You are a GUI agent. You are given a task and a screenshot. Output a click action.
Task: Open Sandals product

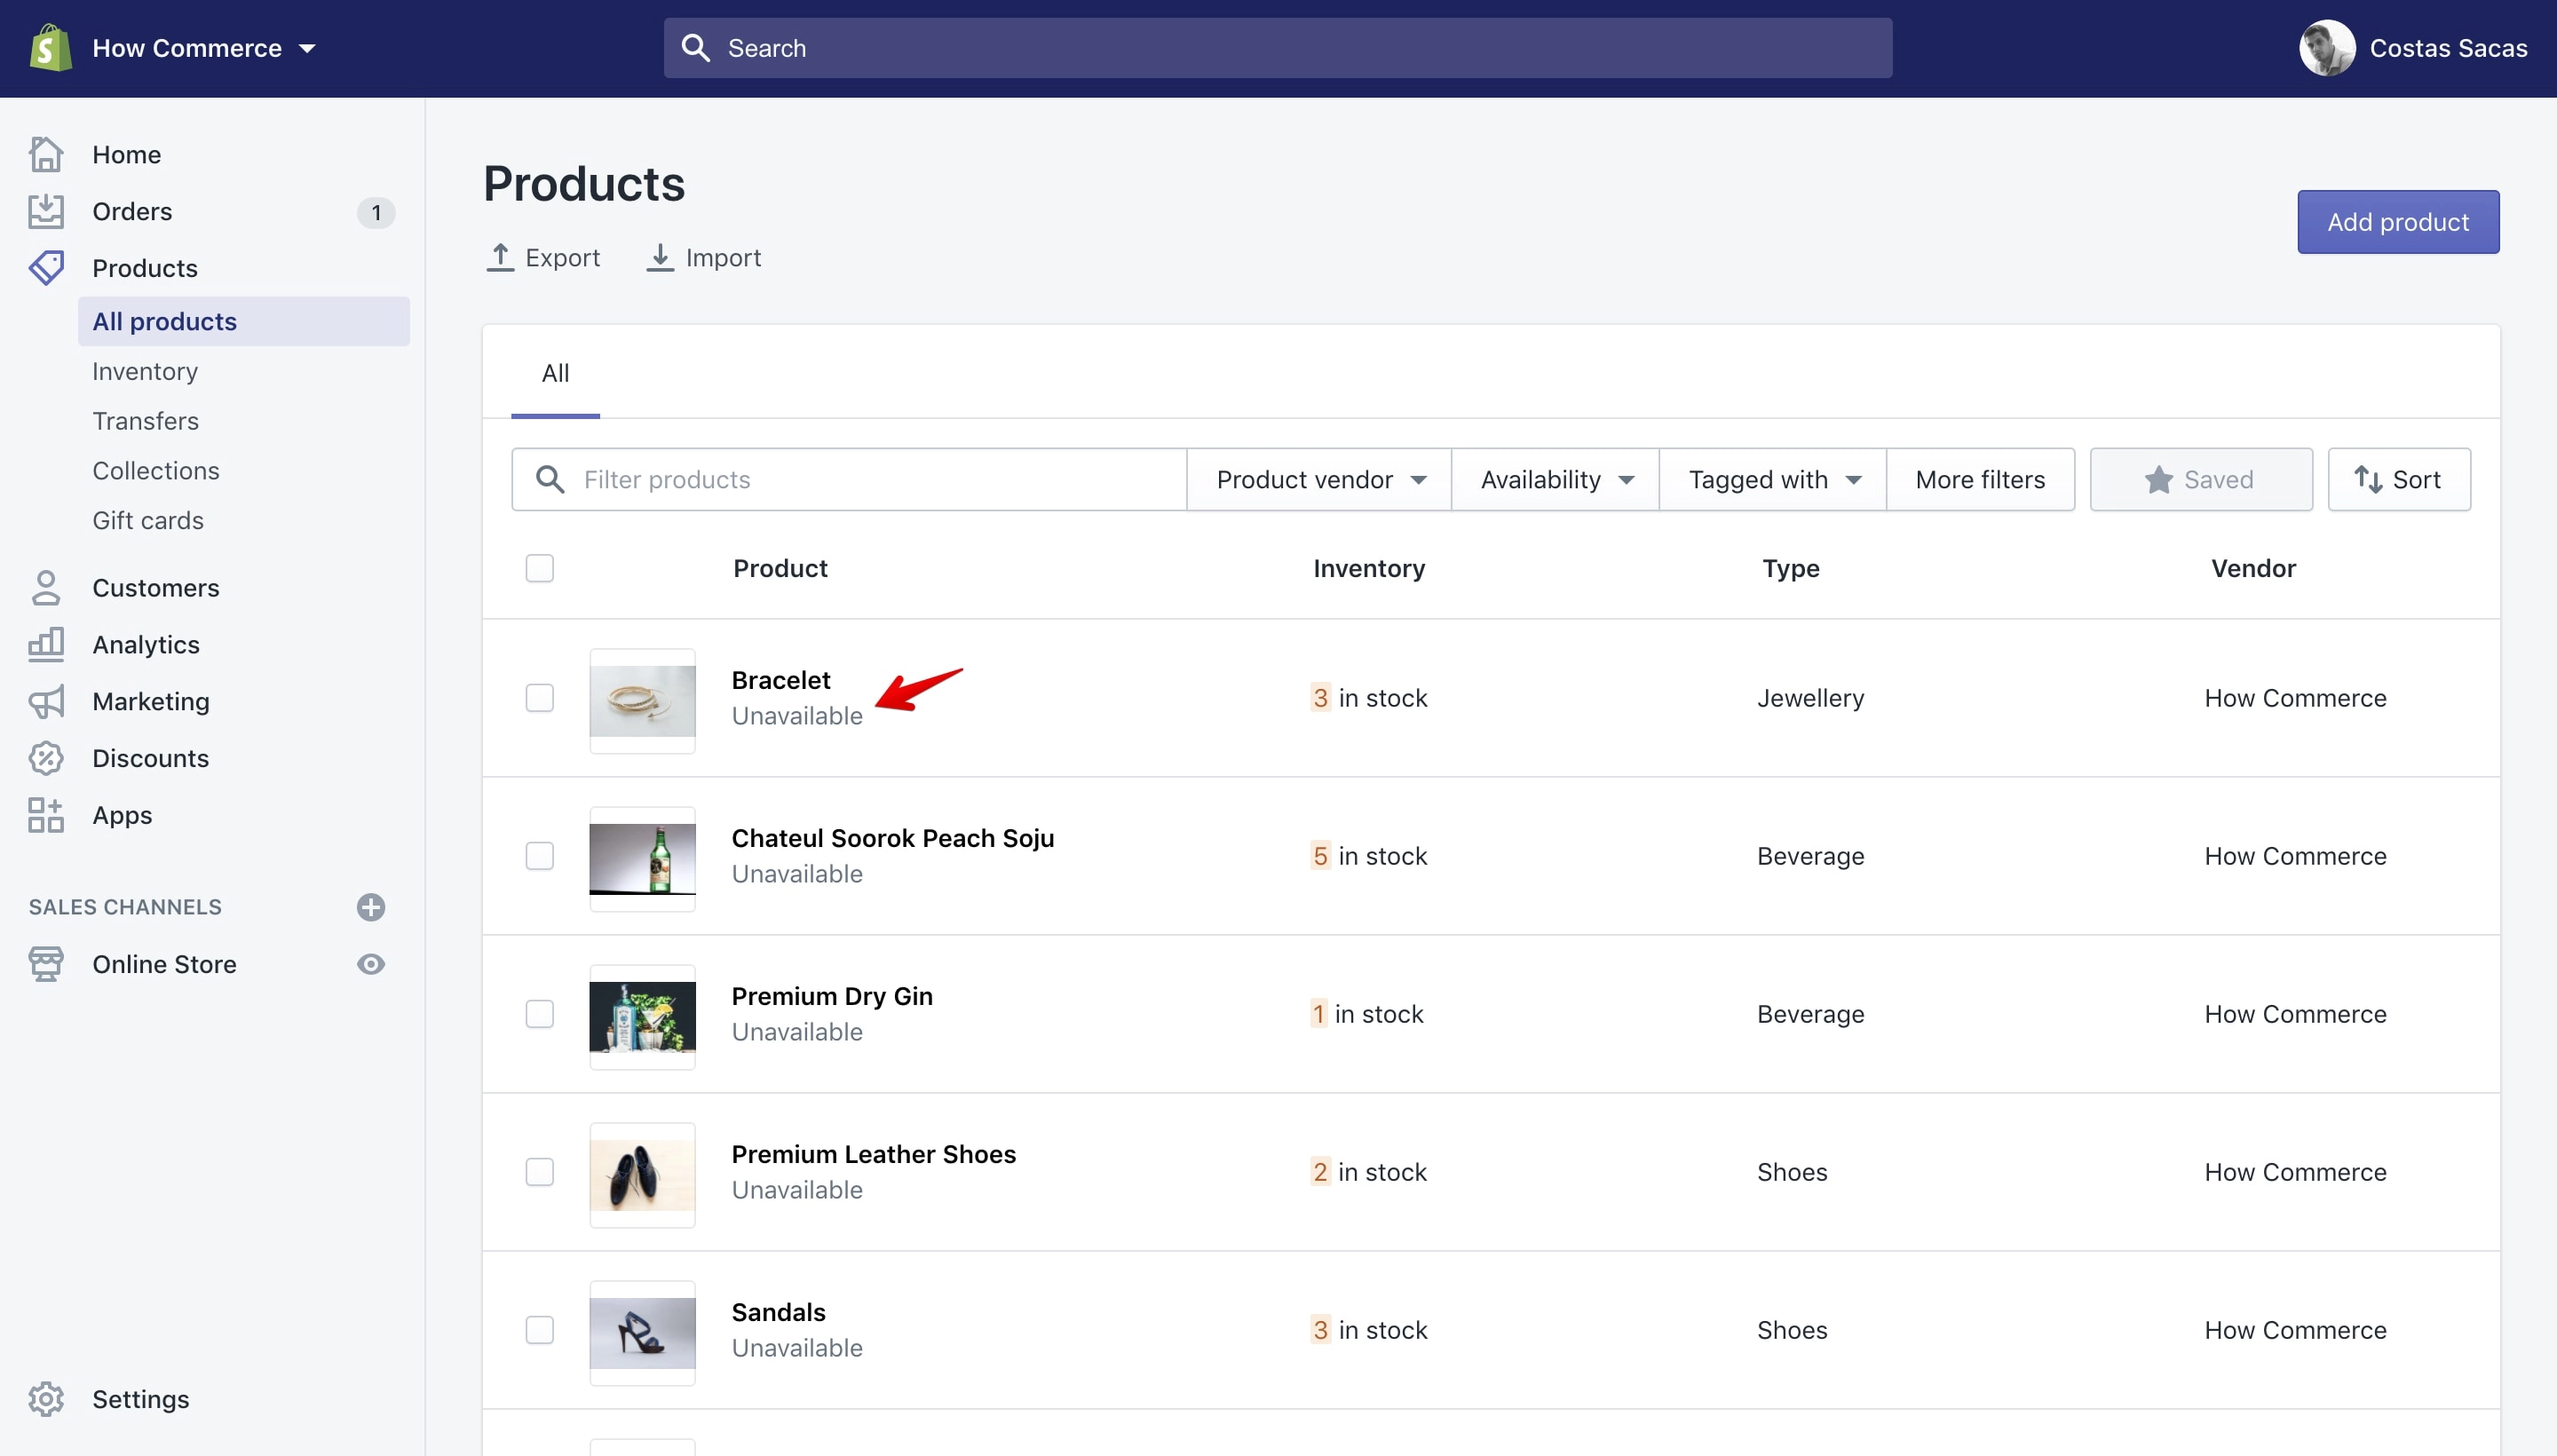pos(779,1312)
